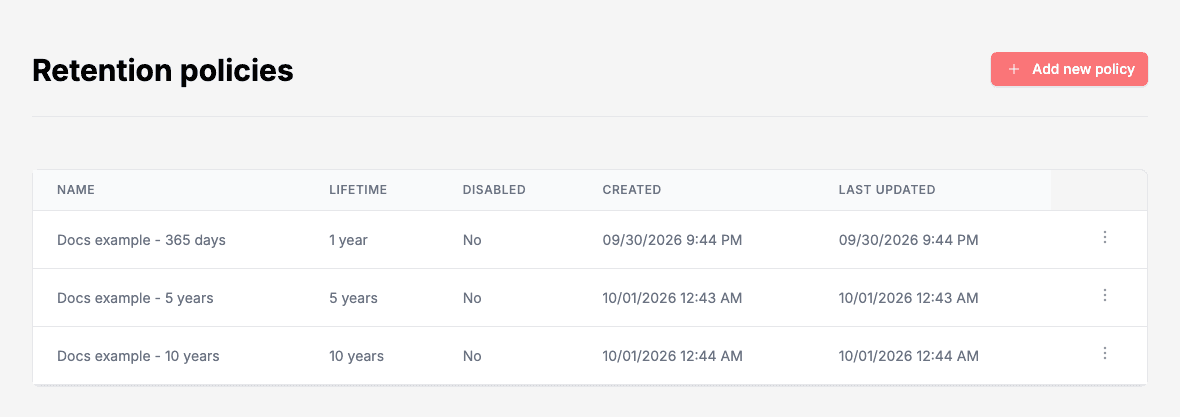
Task: Click the plus icon in Add new policy
Action: point(1014,69)
